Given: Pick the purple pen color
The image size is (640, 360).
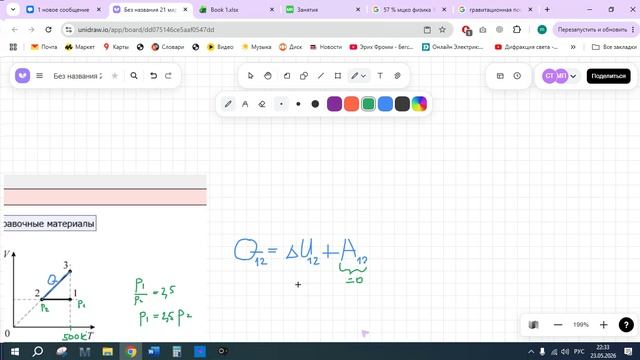Looking at the screenshot, I should [x=334, y=104].
